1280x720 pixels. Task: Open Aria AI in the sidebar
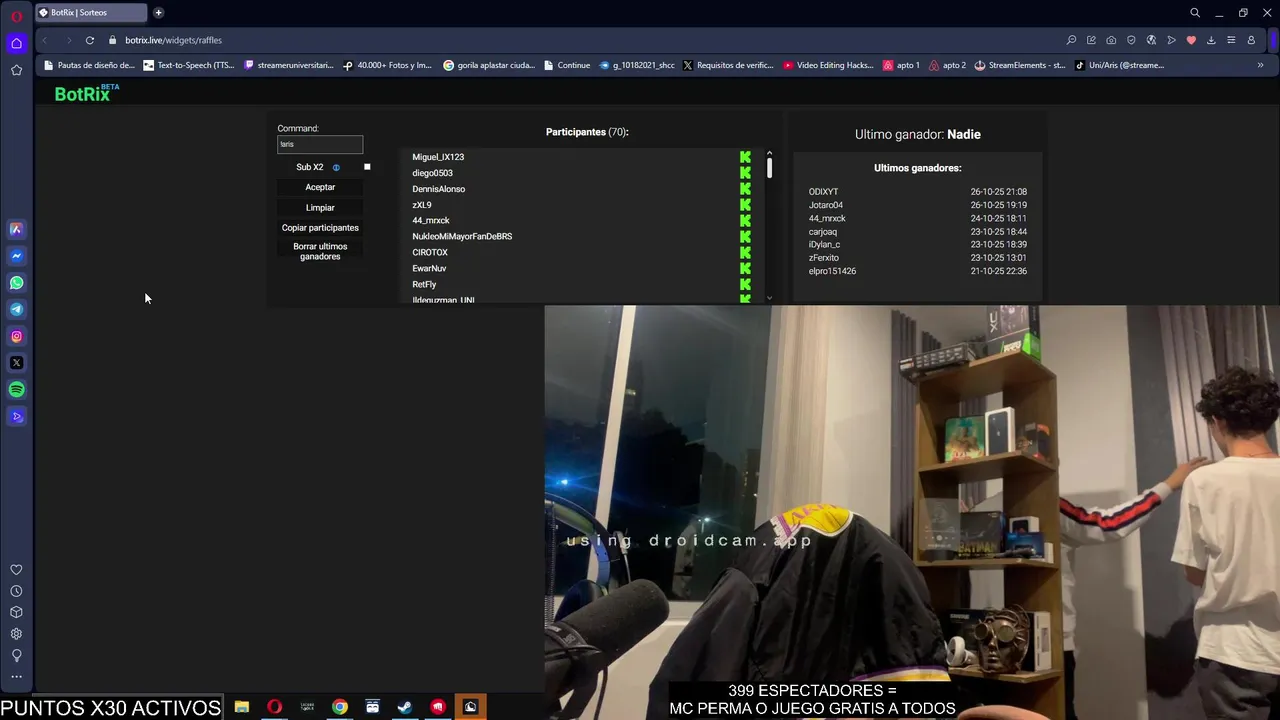point(16,229)
